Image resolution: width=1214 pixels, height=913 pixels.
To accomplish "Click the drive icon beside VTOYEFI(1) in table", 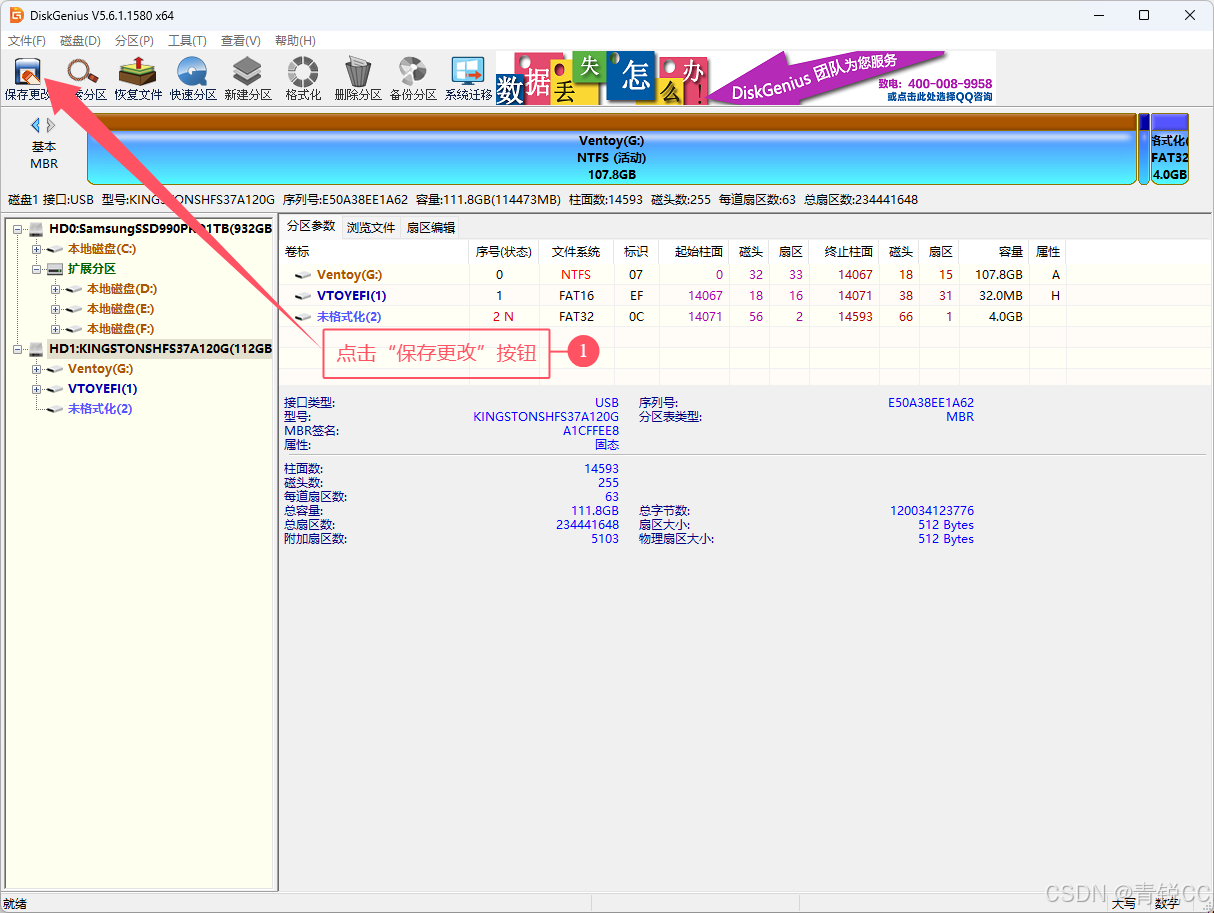I will click(303, 296).
